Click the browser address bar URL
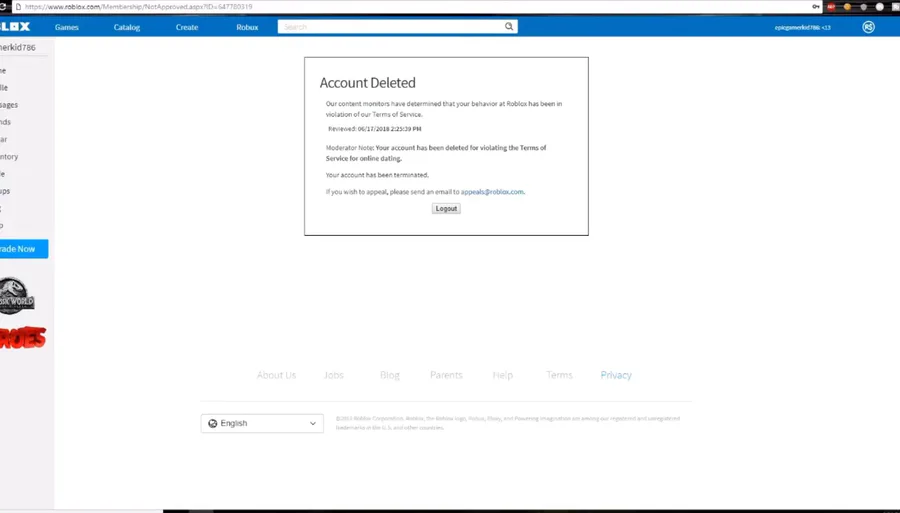Viewport: 900px width, 513px height. [x=138, y=7]
